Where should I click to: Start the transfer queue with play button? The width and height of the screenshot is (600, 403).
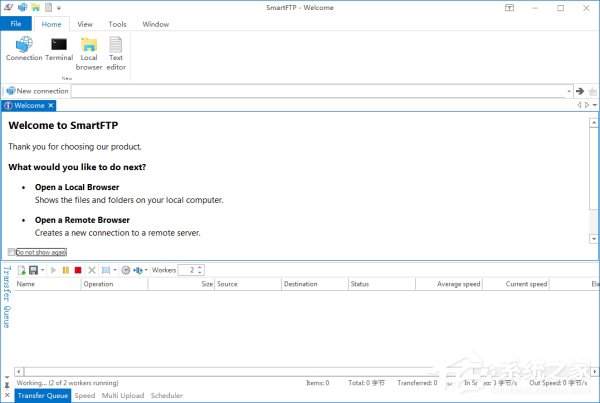(53, 270)
